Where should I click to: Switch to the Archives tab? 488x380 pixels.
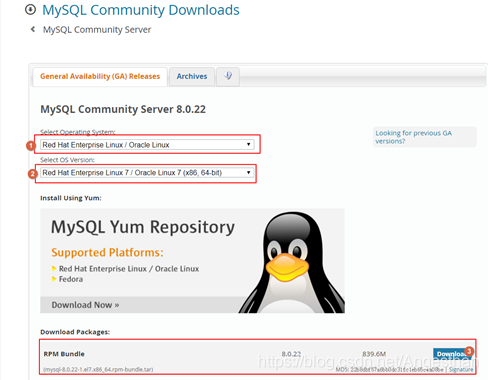tap(192, 76)
